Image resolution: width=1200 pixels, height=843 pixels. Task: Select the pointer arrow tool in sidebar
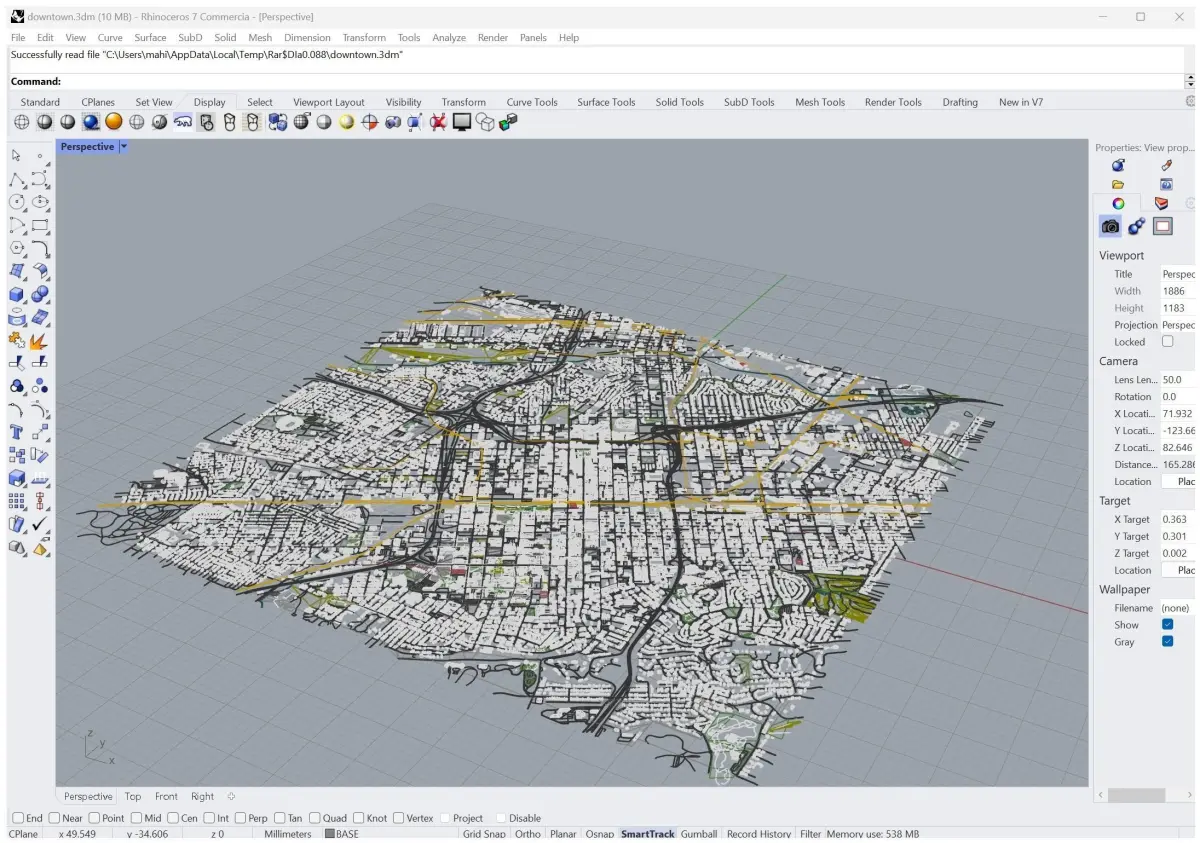pos(17,156)
